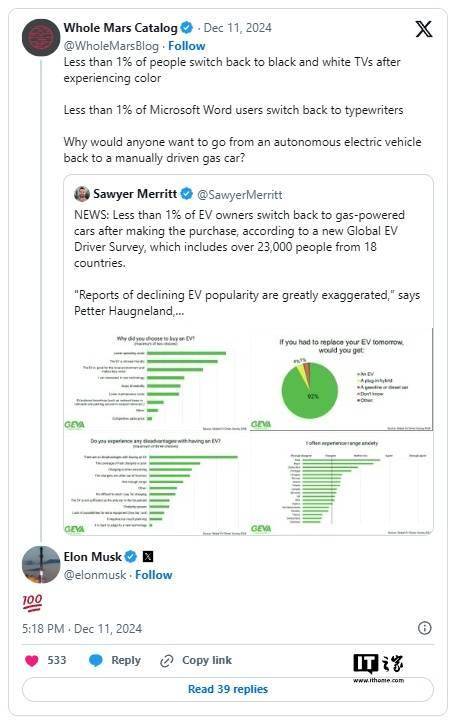This screenshot has height=725, width=456.
Task: Click Sawyer Merritt's verified checkmark
Action: [x=186, y=194]
